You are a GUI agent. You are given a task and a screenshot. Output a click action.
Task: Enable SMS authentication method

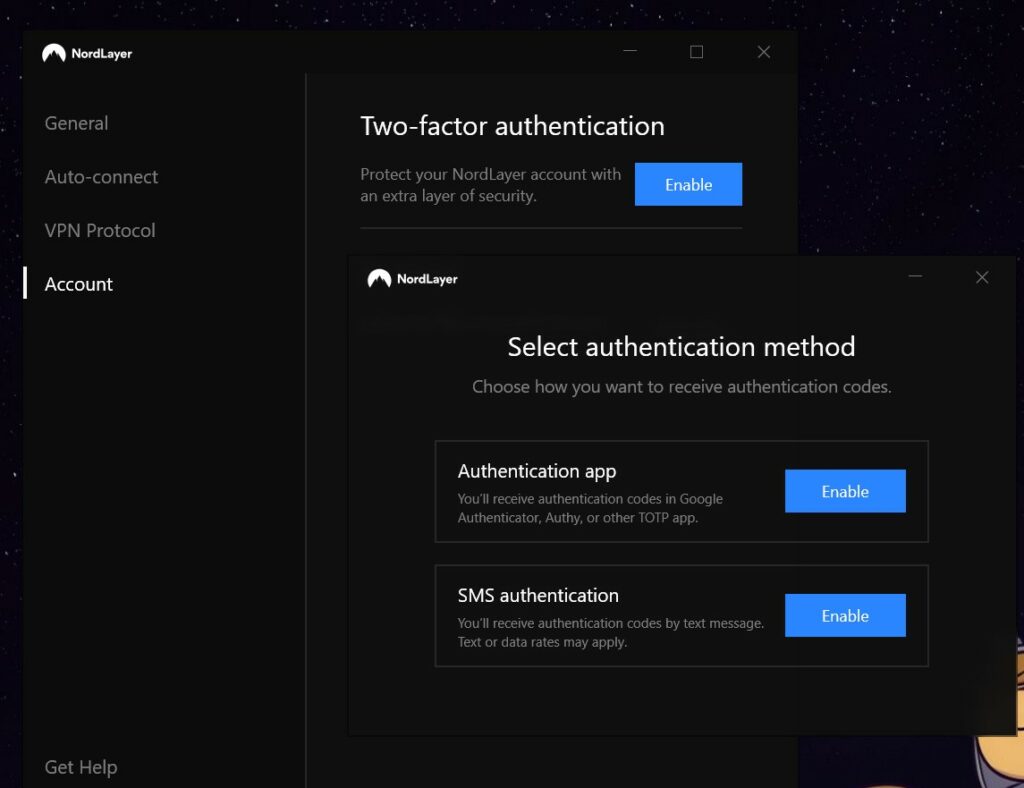coord(845,616)
